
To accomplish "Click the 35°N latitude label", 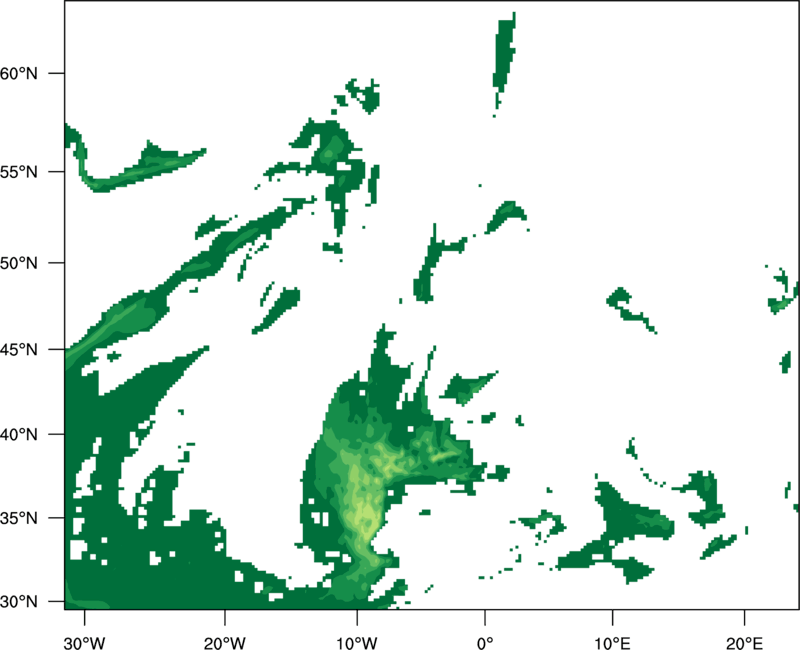I will point(19,518).
